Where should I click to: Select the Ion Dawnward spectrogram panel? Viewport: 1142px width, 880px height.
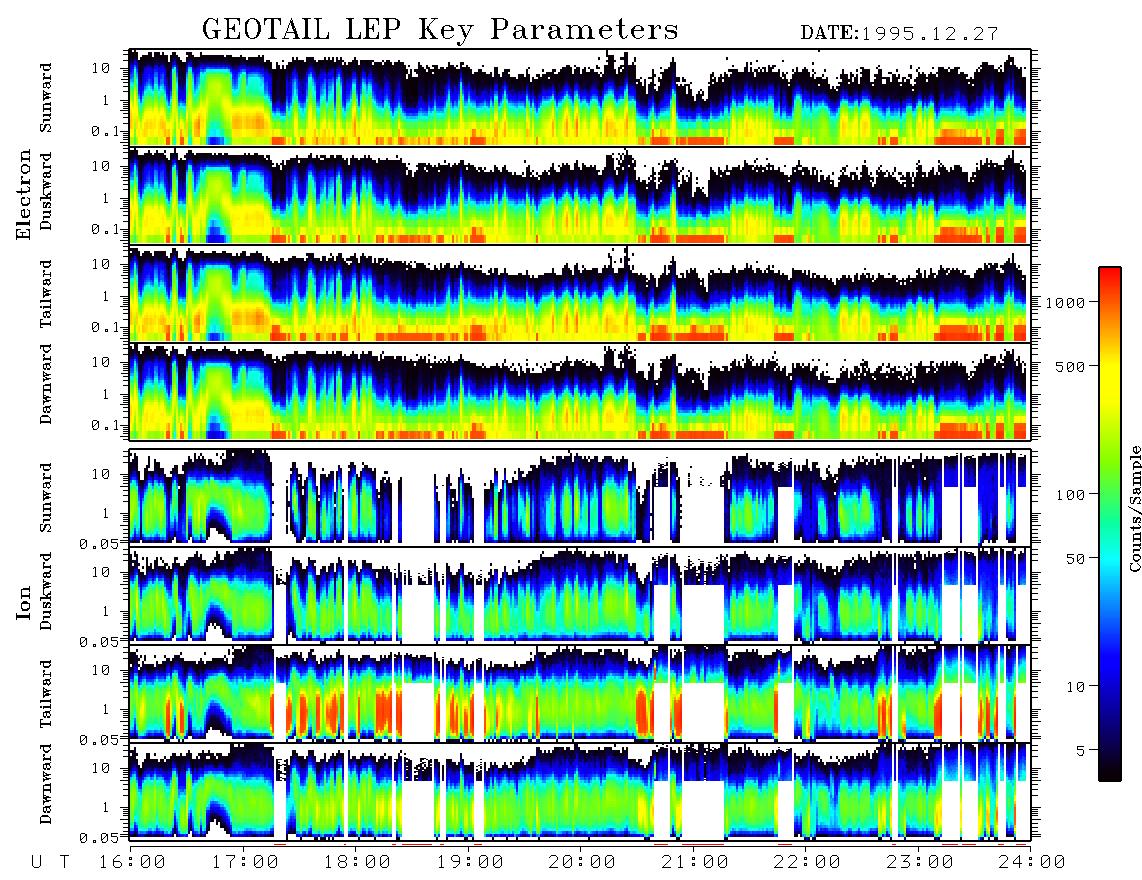pos(579,791)
